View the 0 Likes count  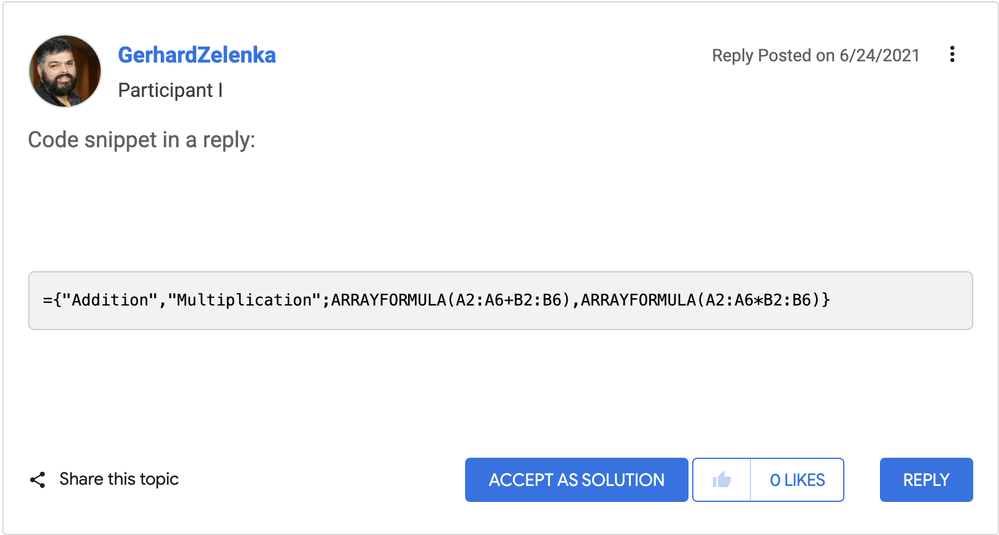point(798,480)
